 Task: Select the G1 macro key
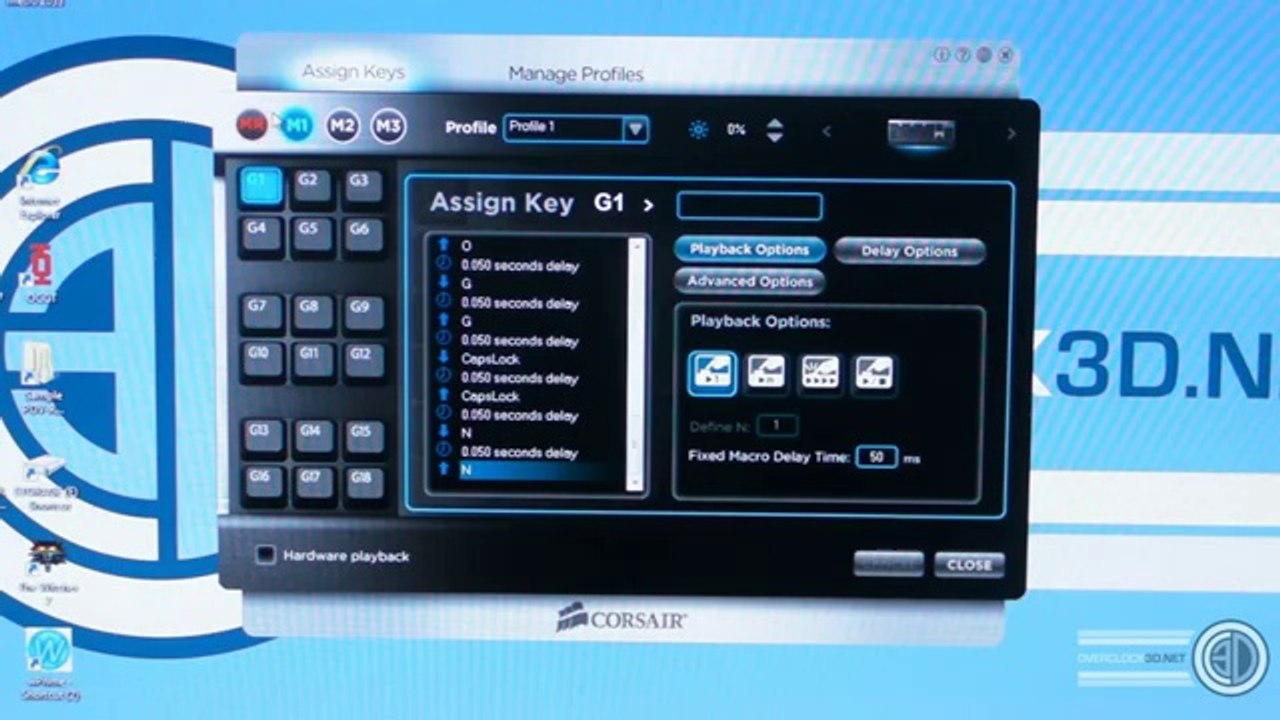pyautogui.click(x=260, y=186)
